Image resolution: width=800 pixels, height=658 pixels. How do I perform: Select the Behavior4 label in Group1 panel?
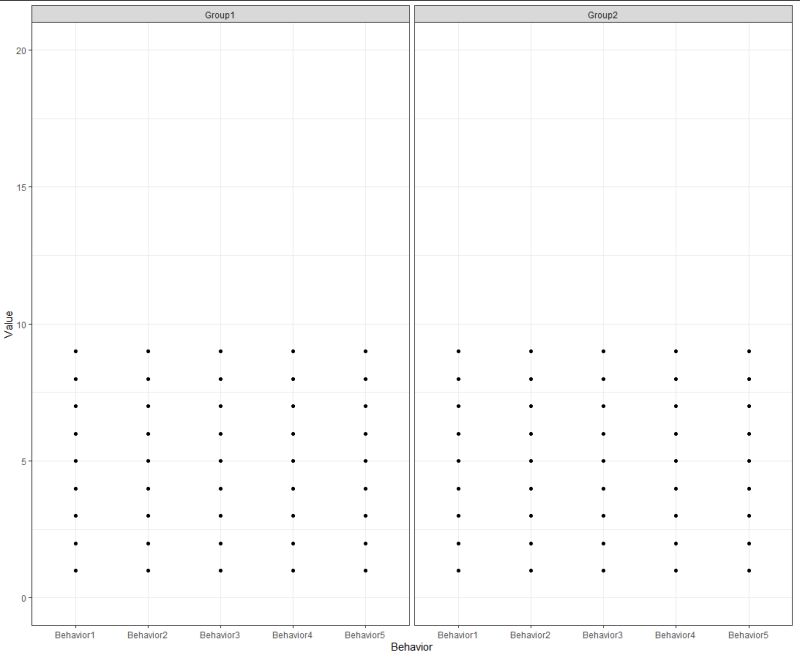pyautogui.click(x=294, y=633)
